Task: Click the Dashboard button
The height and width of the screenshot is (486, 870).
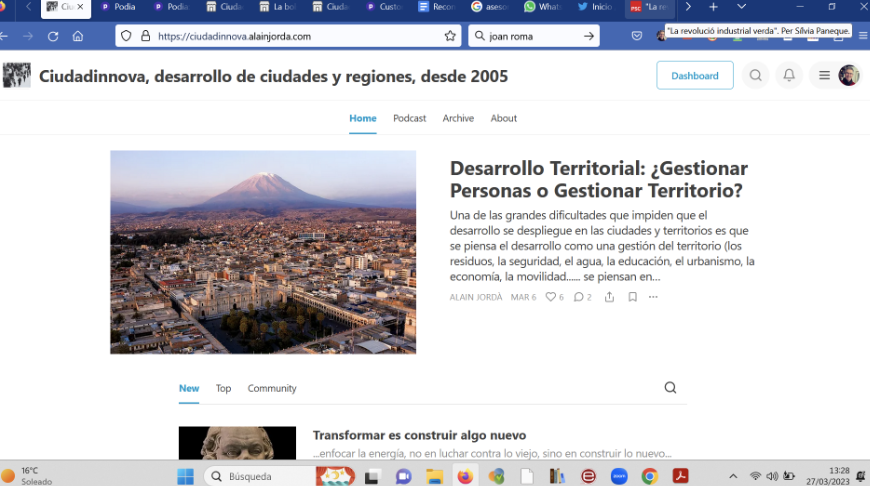Action: click(x=694, y=76)
